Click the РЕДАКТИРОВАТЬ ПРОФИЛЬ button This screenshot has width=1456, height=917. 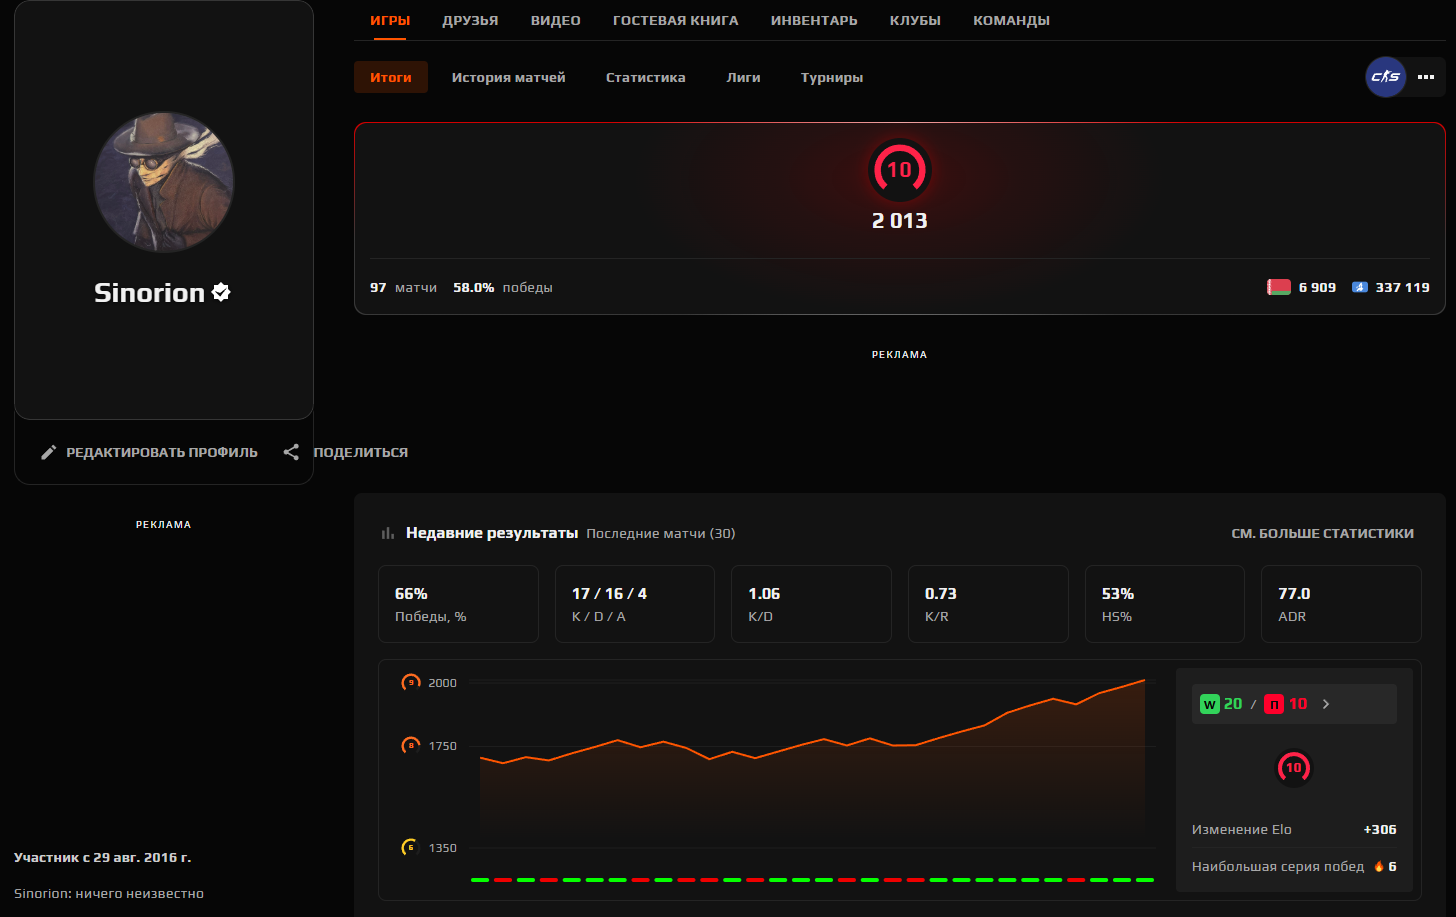point(149,452)
